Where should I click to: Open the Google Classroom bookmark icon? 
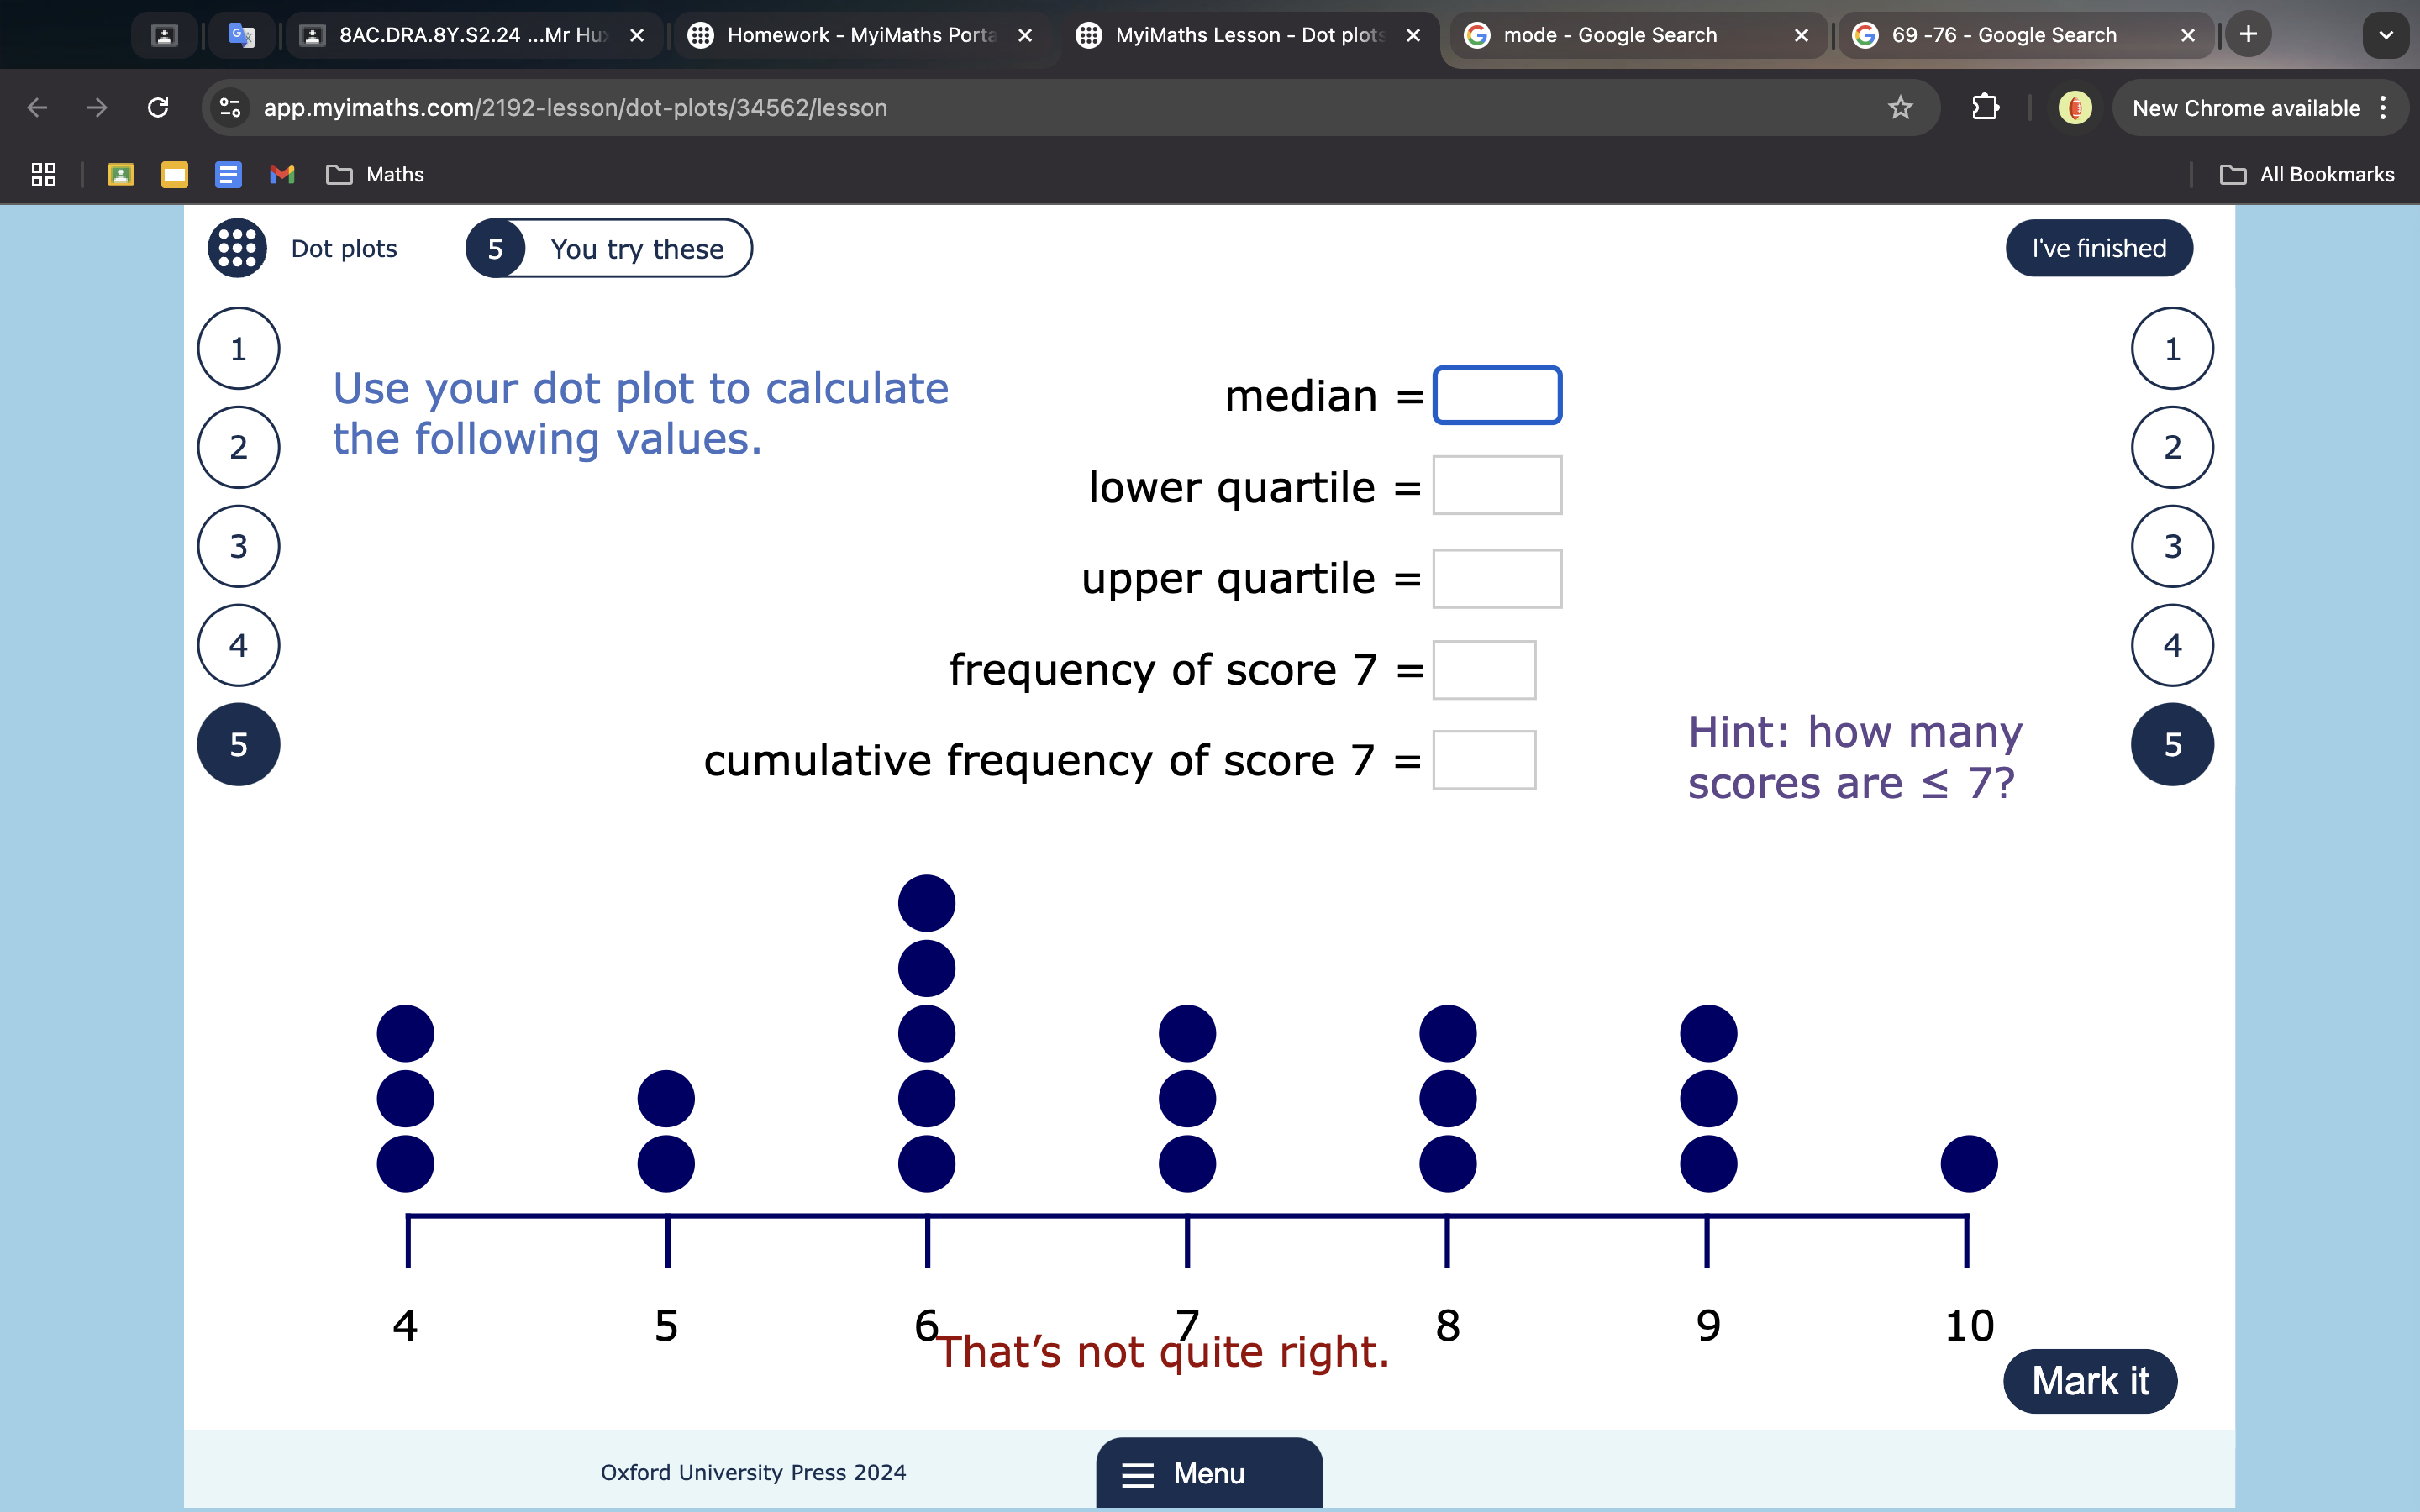[x=121, y=175]
